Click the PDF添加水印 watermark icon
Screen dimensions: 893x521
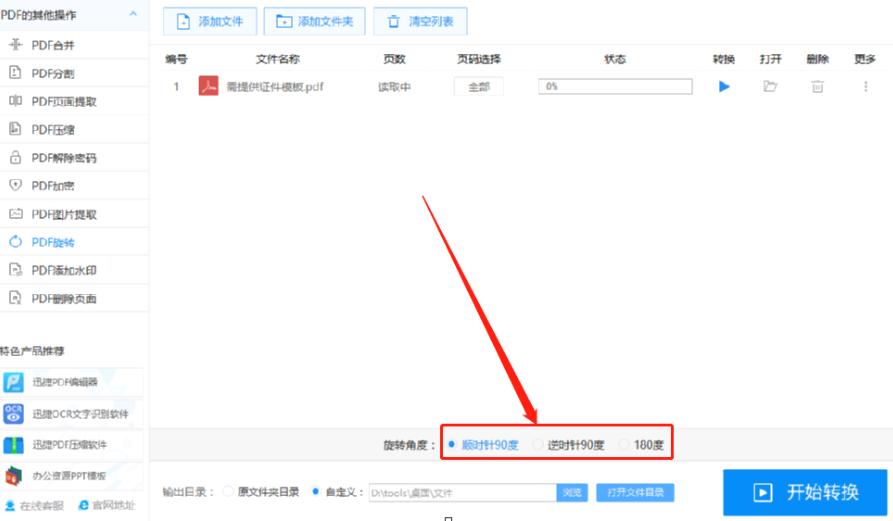click(15, 270)
